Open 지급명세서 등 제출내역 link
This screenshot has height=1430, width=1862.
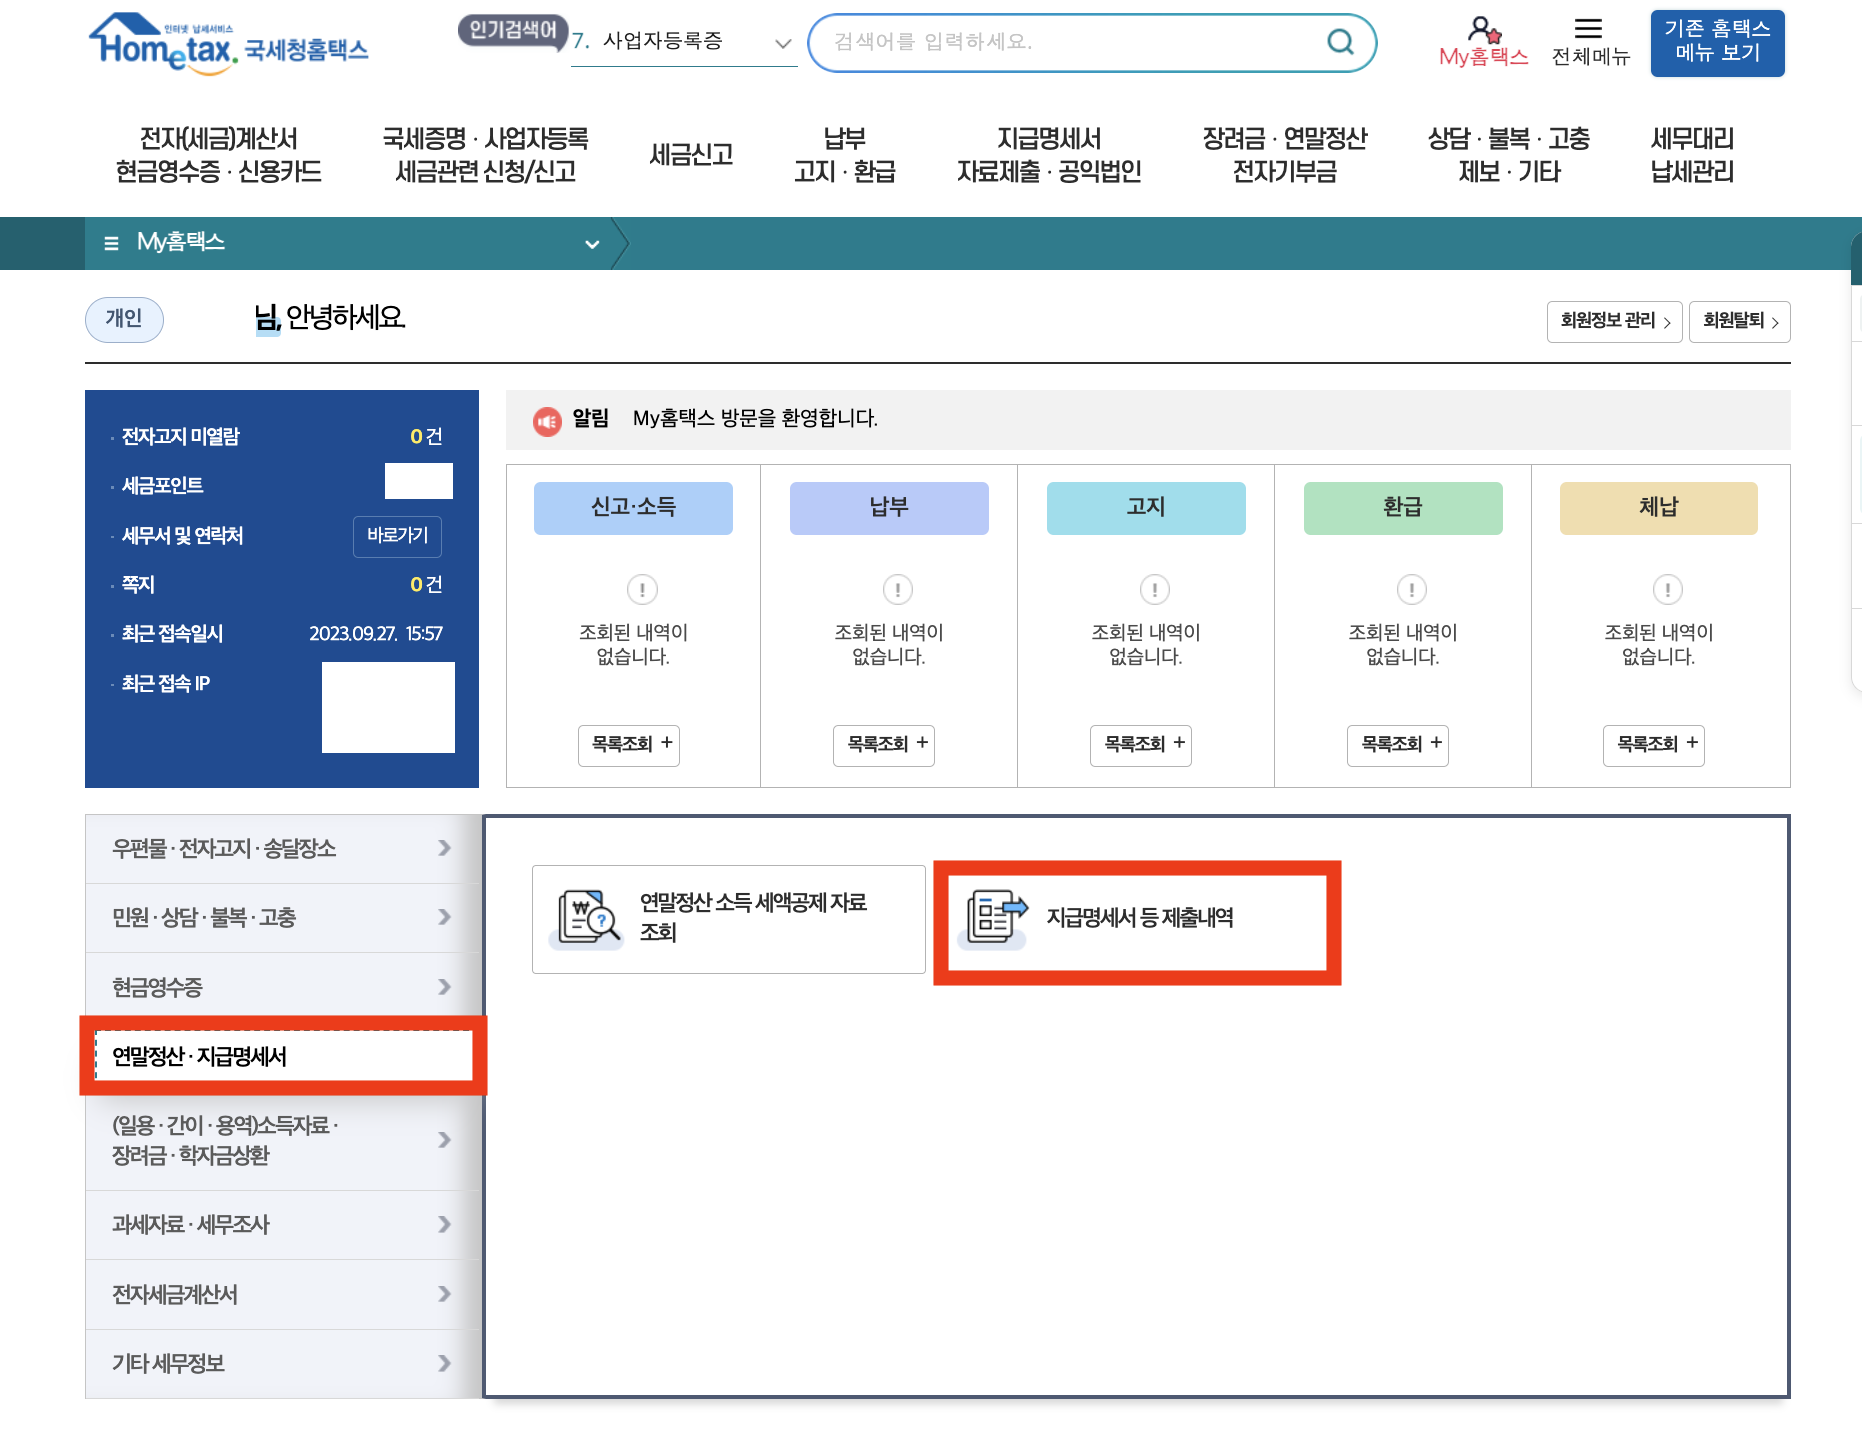coord(1140,918)
